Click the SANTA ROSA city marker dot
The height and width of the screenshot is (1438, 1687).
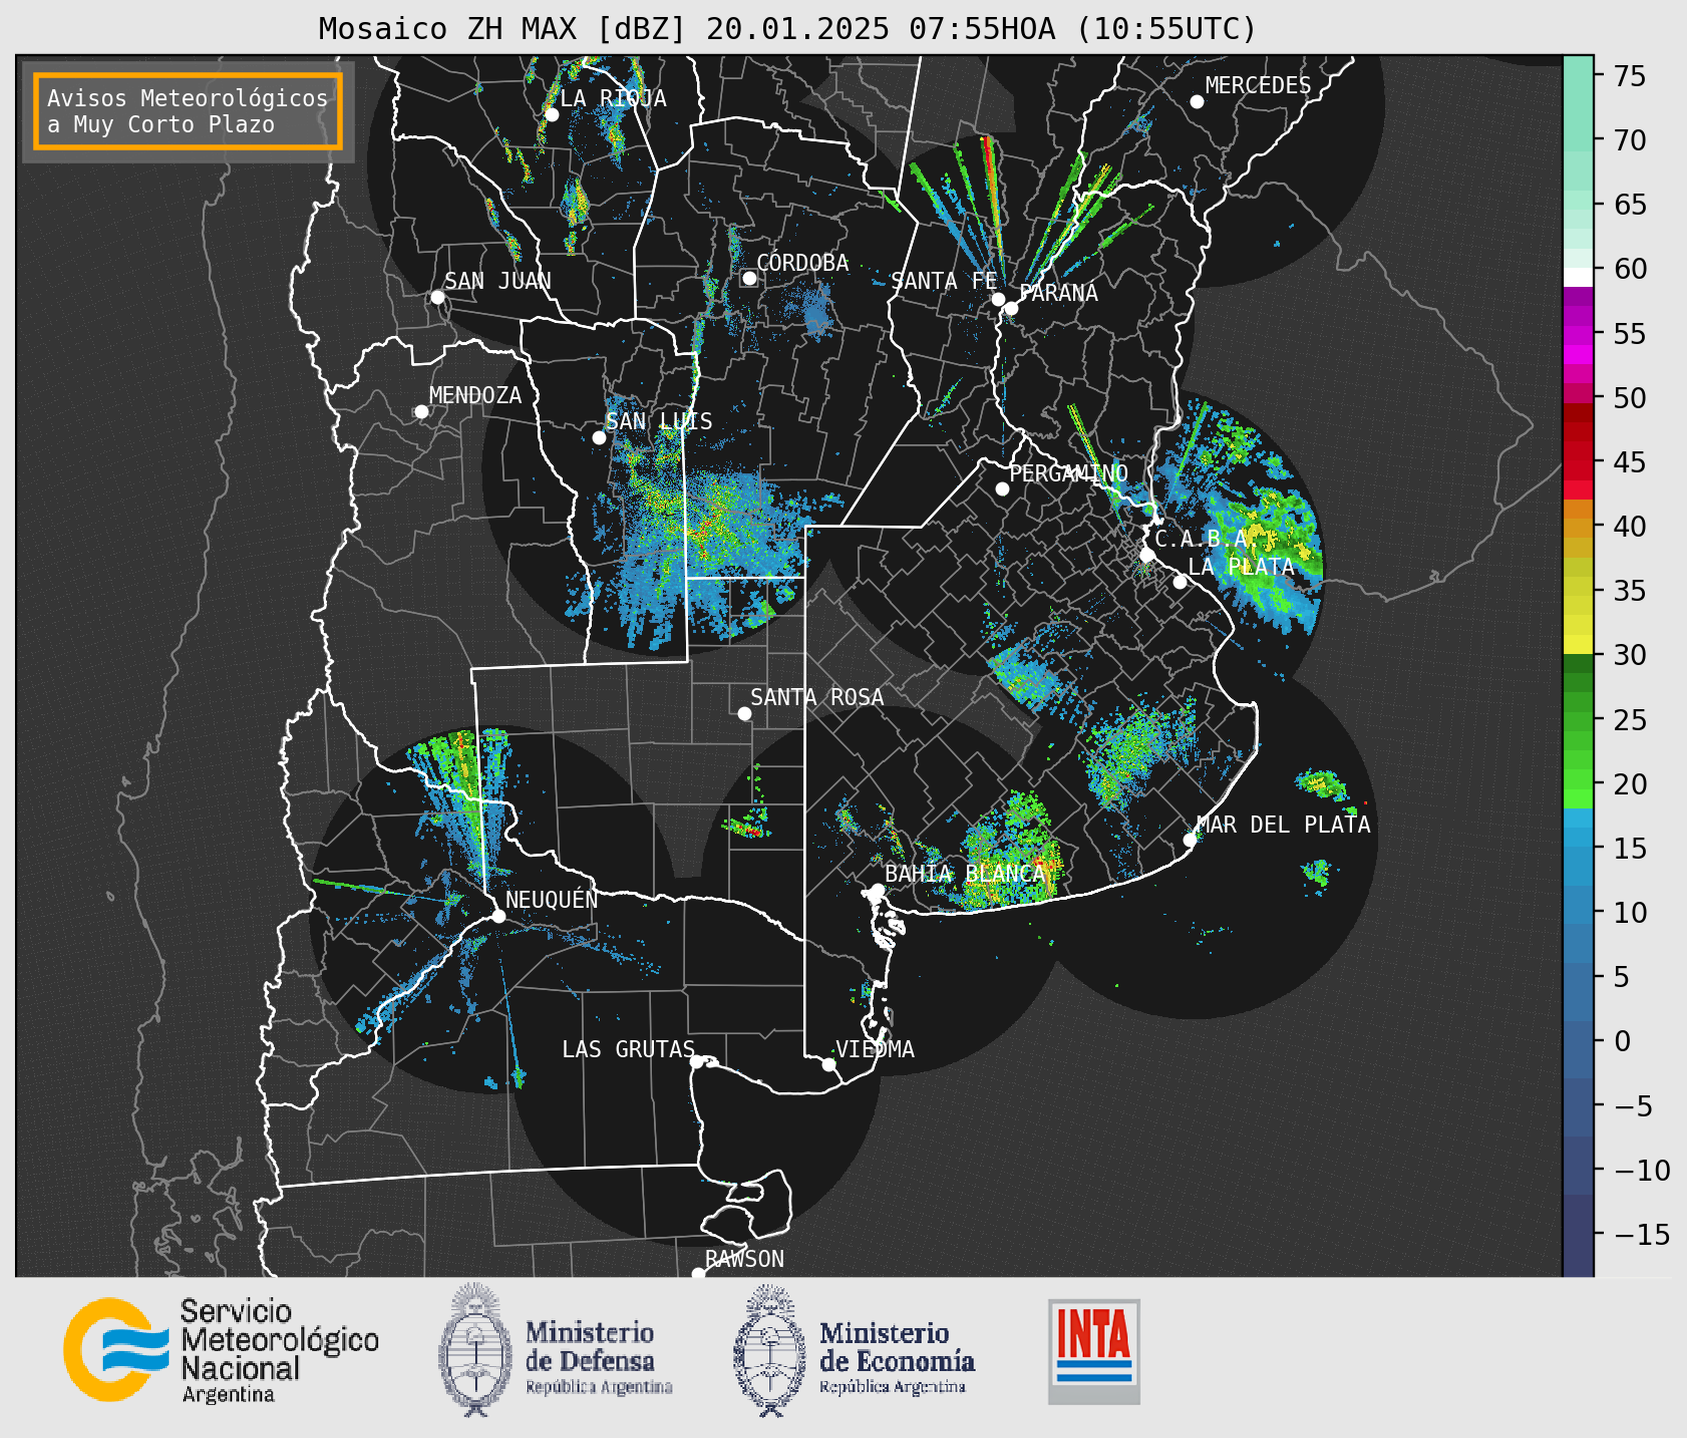(x=744, y=714)
